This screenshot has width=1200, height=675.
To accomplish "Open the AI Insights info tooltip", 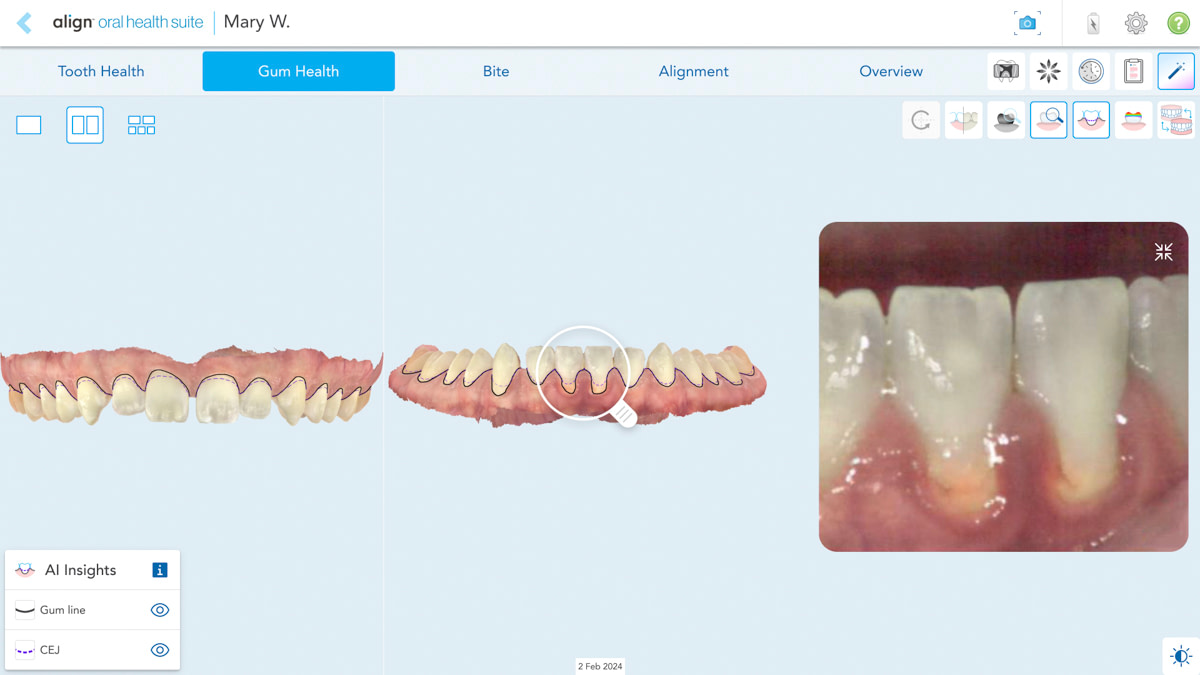I will [x=159, y=569].
